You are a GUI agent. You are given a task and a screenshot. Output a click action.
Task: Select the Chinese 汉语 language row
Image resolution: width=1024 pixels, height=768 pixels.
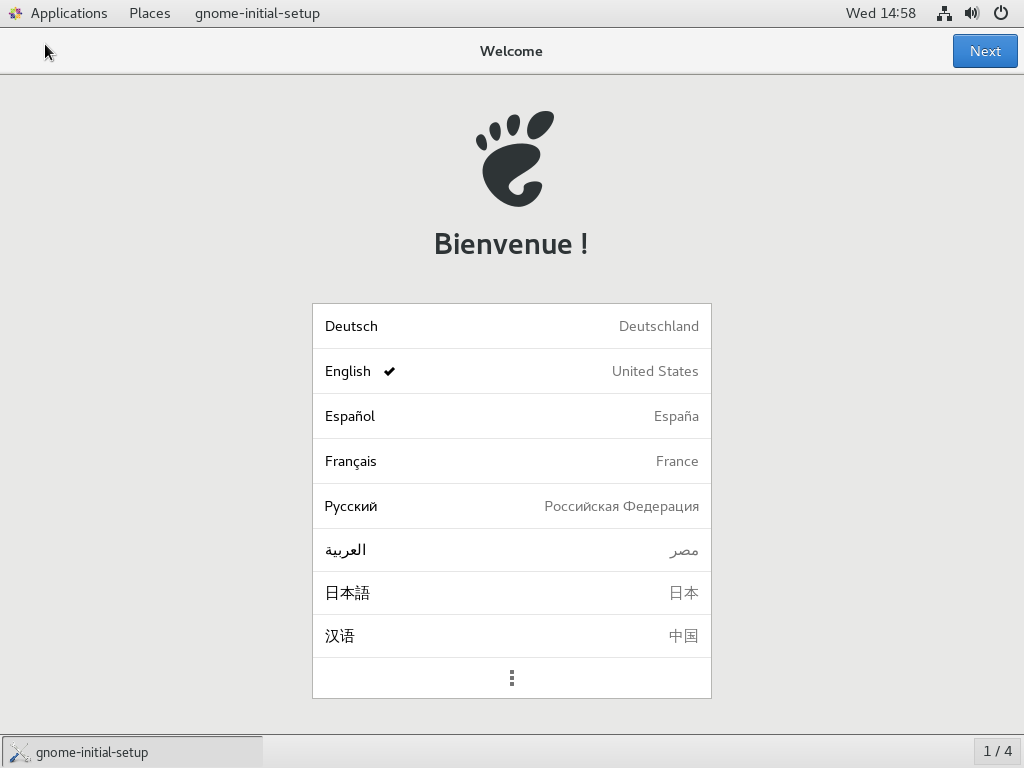[x=512, y=636]
